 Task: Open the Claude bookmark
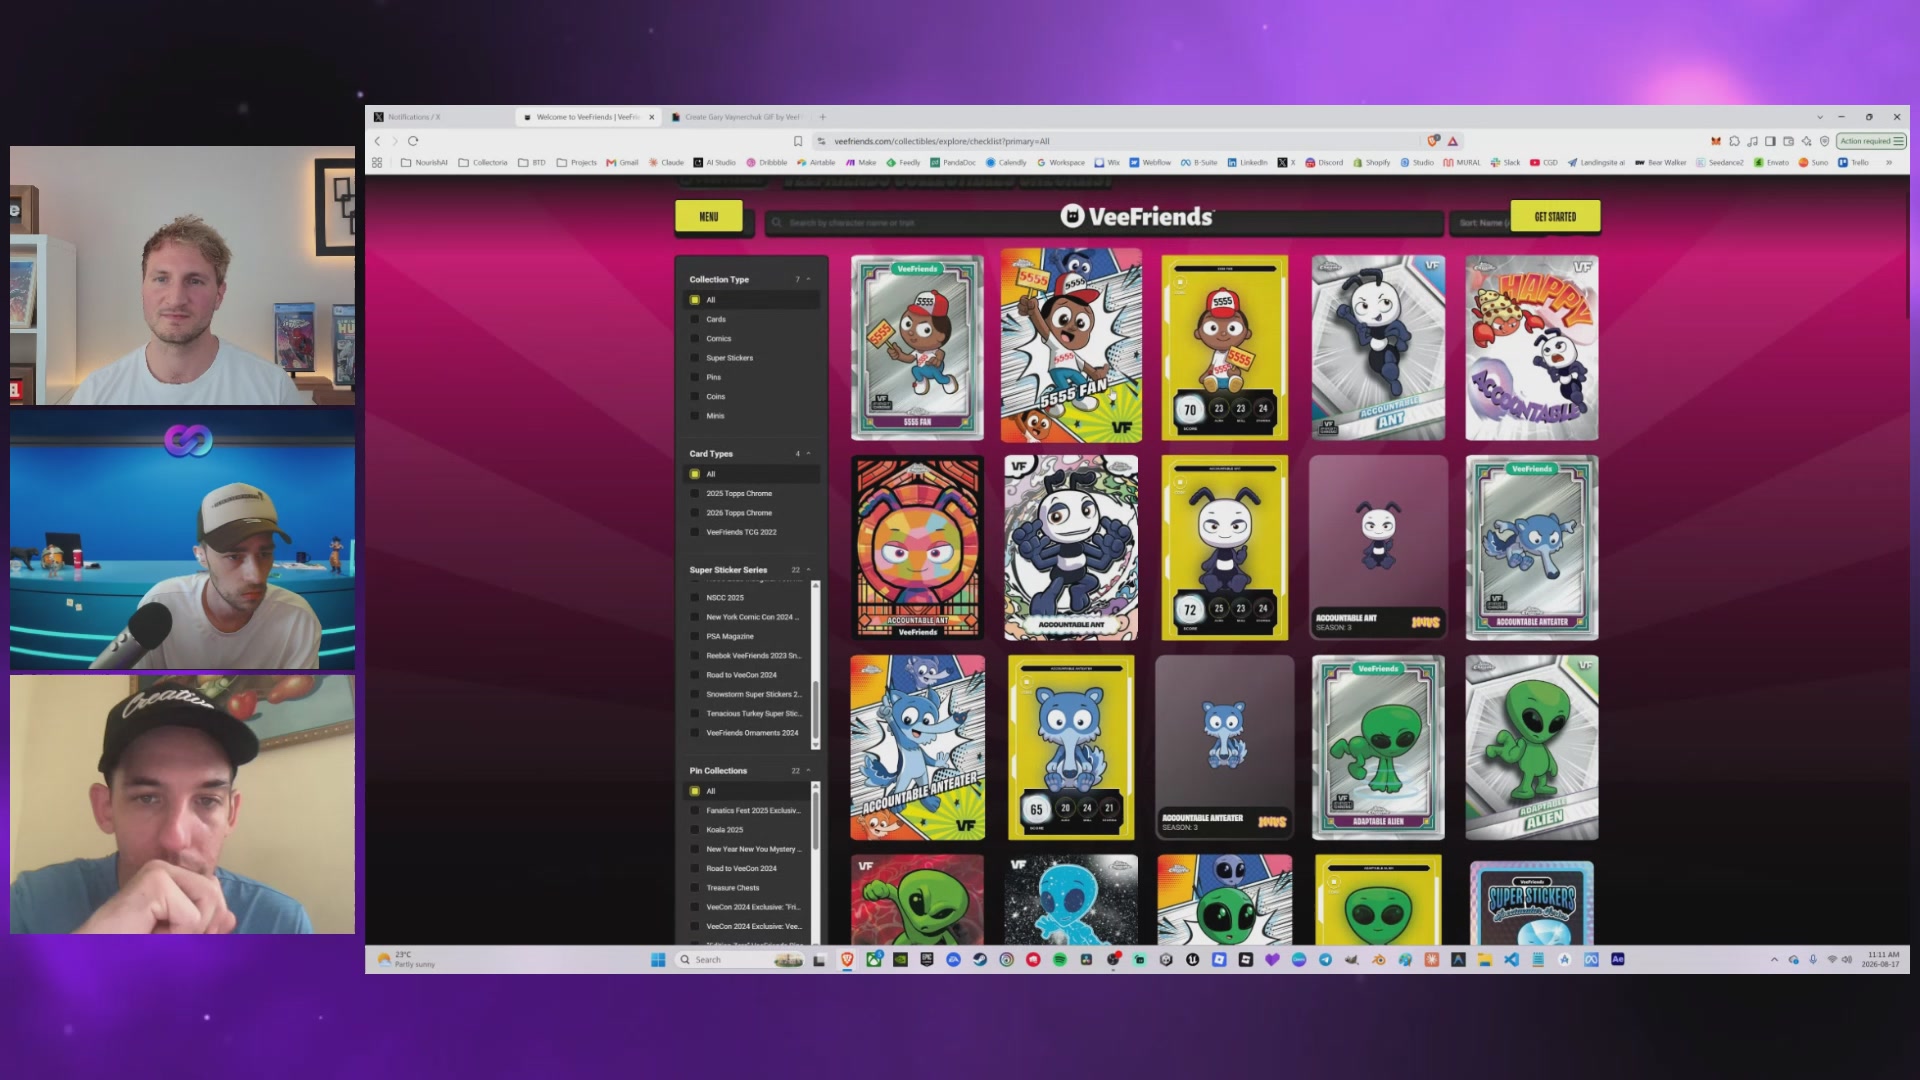666,162
